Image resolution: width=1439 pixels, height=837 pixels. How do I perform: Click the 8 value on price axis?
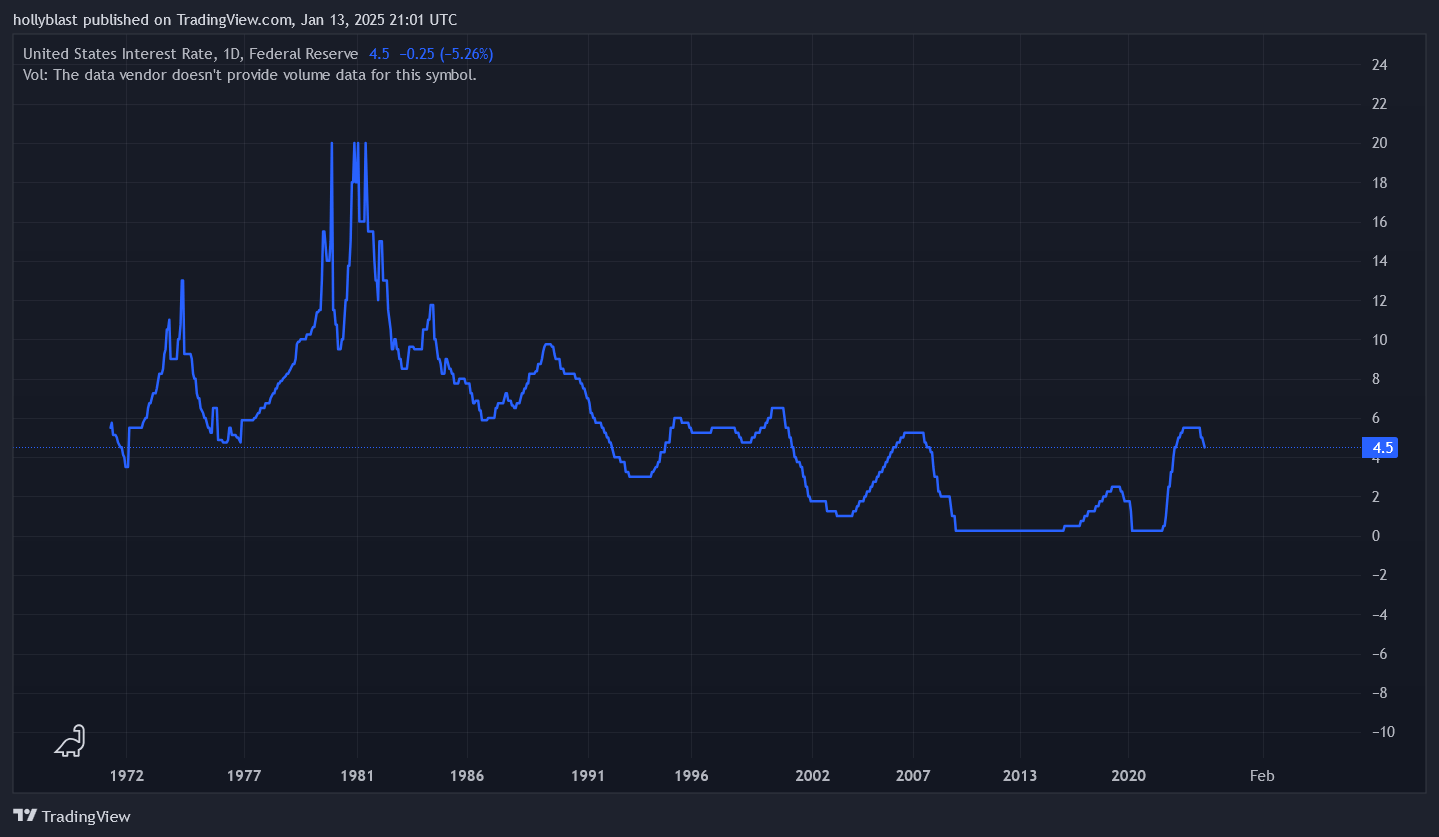pyautogui.click(x=1376, y=379)
